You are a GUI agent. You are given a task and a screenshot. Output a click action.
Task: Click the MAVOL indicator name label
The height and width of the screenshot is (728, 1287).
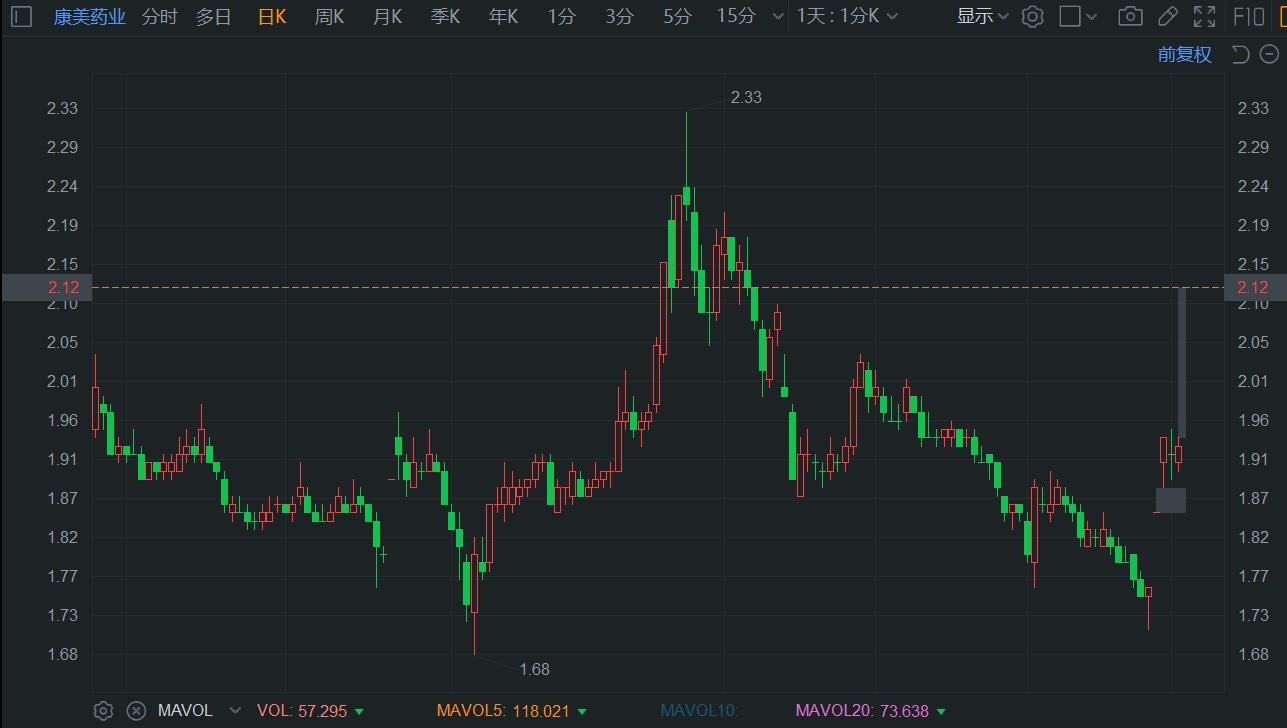point(185,711)
